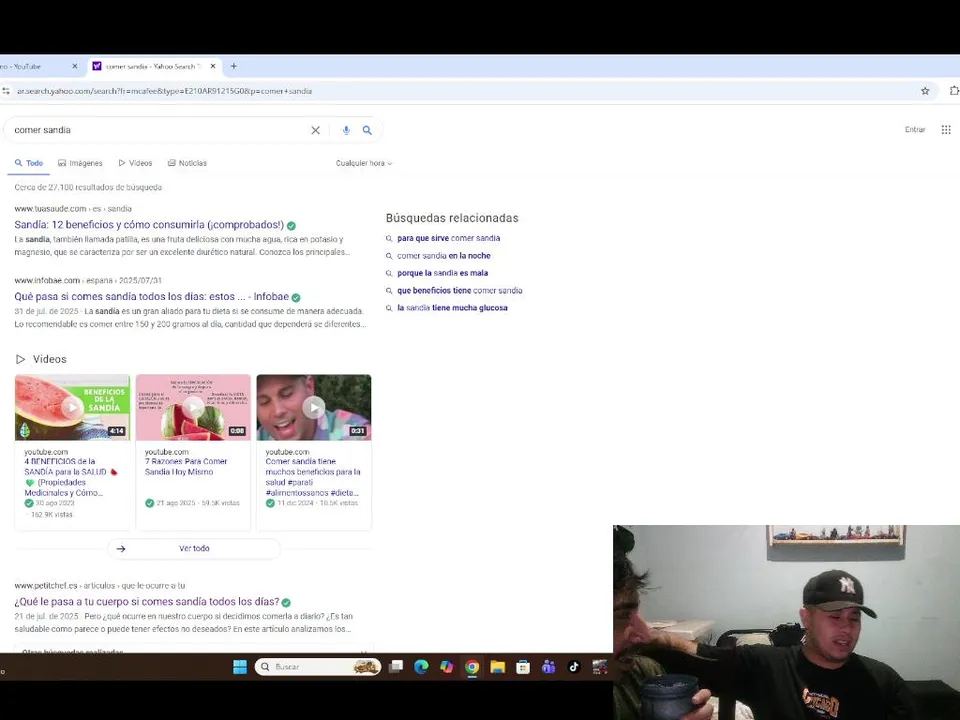The image size is (960, 720).
Task: Close the YouTube tab
Action: [x=75, y=66]
